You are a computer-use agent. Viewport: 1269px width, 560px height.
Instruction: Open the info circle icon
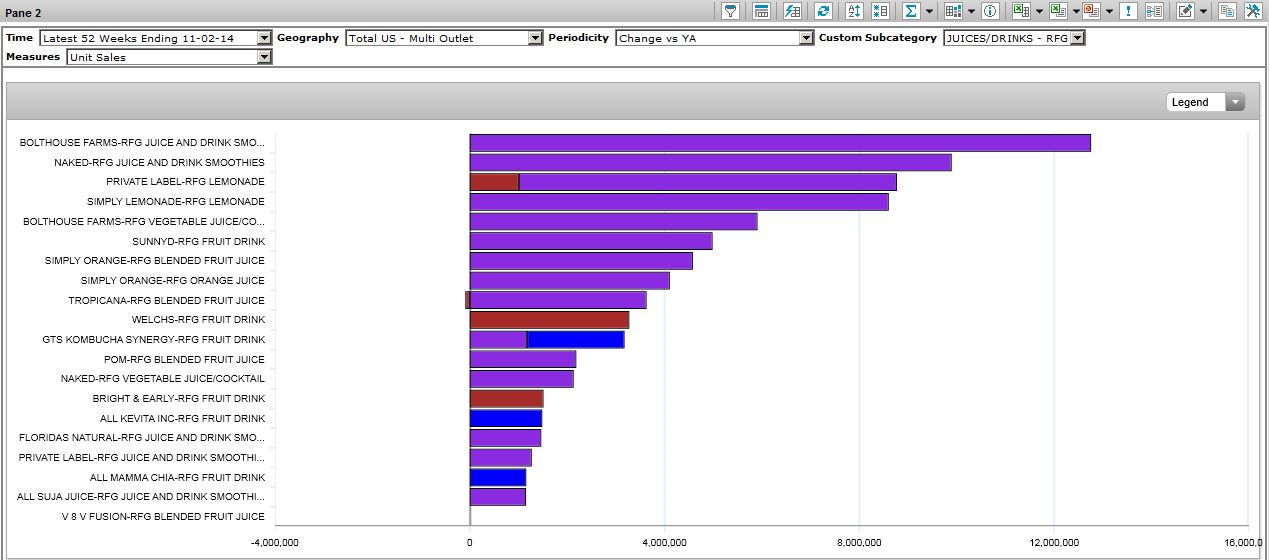(990, 11)
